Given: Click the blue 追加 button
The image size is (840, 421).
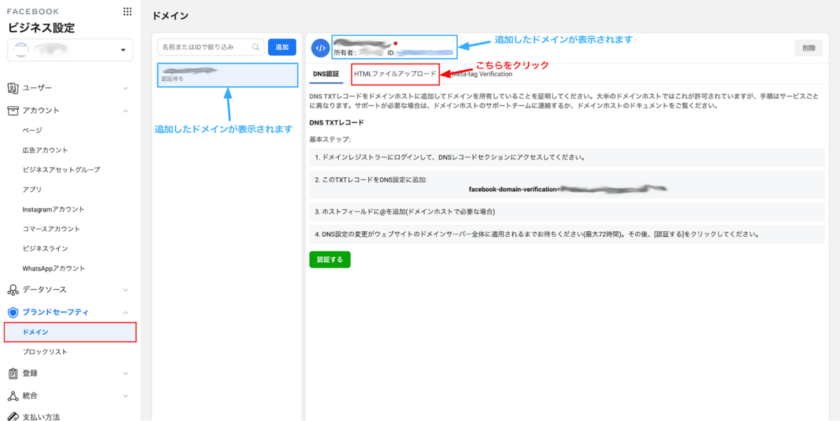Looking at the screenshot, I should (x=282, y=47).
